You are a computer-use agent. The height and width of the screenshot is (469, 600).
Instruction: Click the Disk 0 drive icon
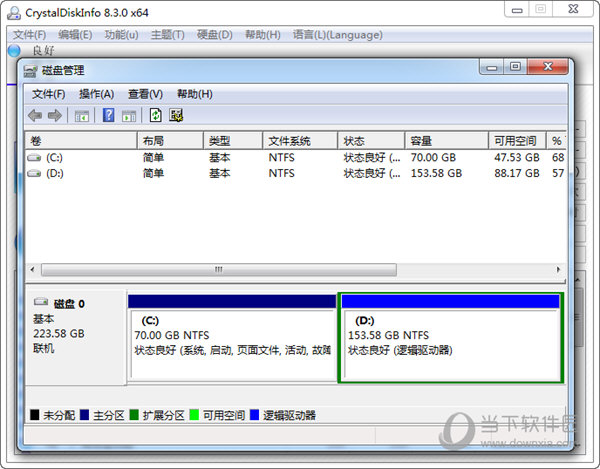(x=41, y=302)
